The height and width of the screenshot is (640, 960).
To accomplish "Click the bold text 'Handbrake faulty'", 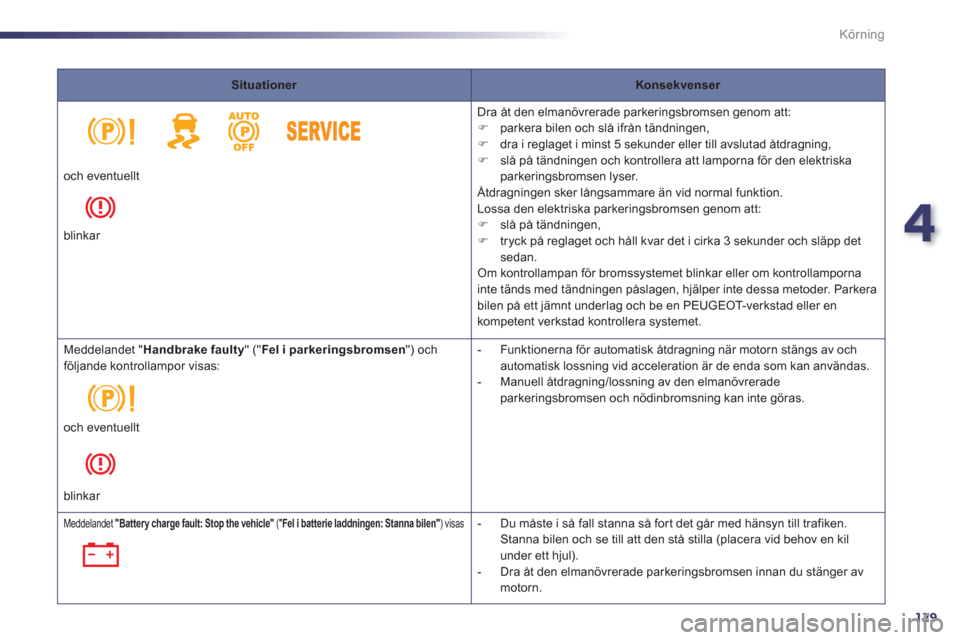I will [x=193, y=350].
